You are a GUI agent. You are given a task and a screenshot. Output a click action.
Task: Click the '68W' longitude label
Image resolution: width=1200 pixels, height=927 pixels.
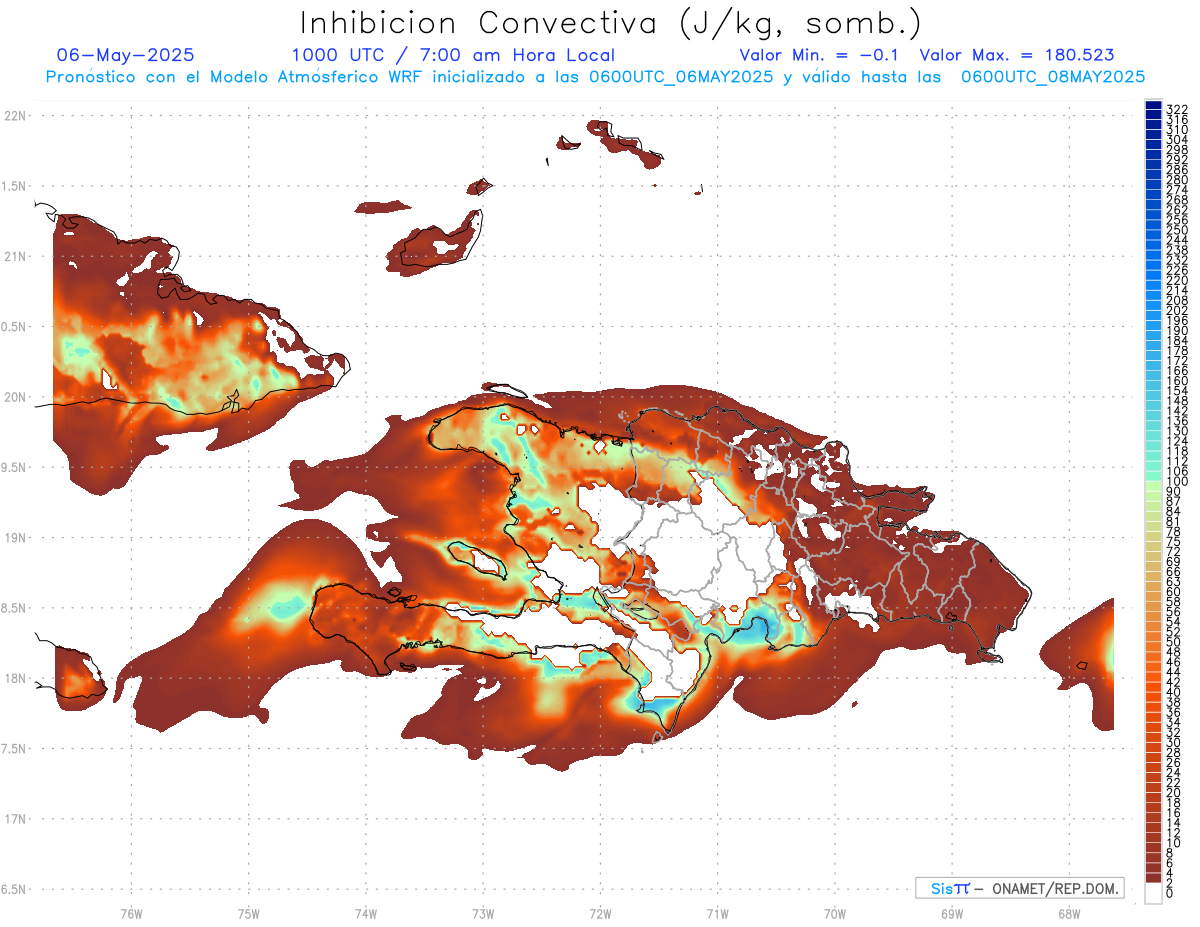pyautogui.click(x=1068, y=913)
